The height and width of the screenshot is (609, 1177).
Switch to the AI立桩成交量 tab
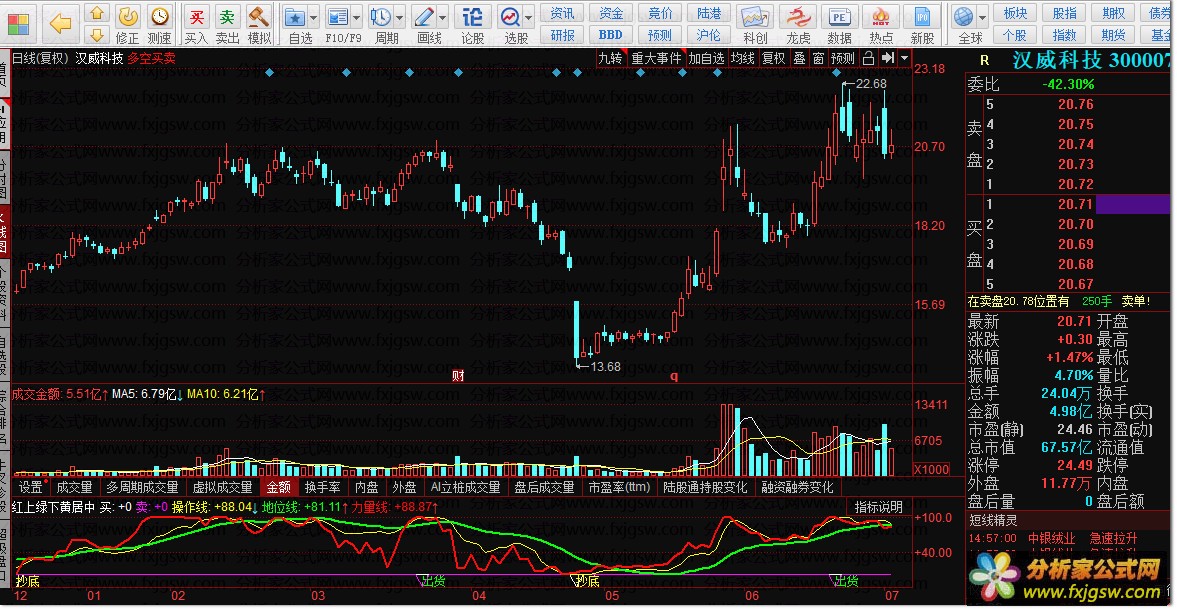[465, 487]
